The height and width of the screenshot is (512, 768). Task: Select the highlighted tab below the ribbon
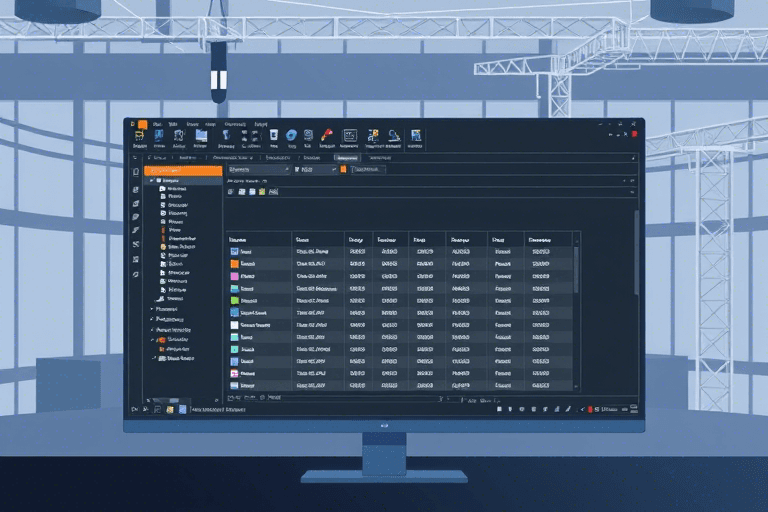(x=347, y=157)
